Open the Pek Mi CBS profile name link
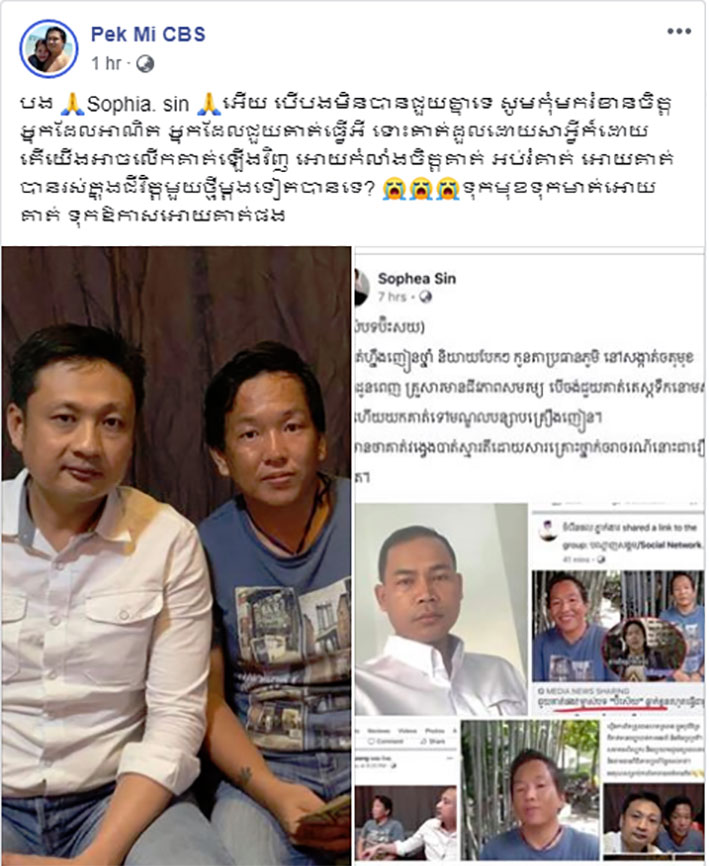 click(x=148, y=34)
